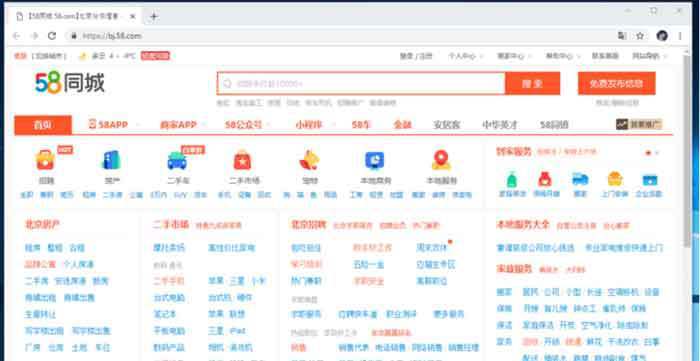The height and width of the screenshot is (361, 700).
Task: Expand the 58APP dropdown arrow
Action: click(x=137, y=125)
